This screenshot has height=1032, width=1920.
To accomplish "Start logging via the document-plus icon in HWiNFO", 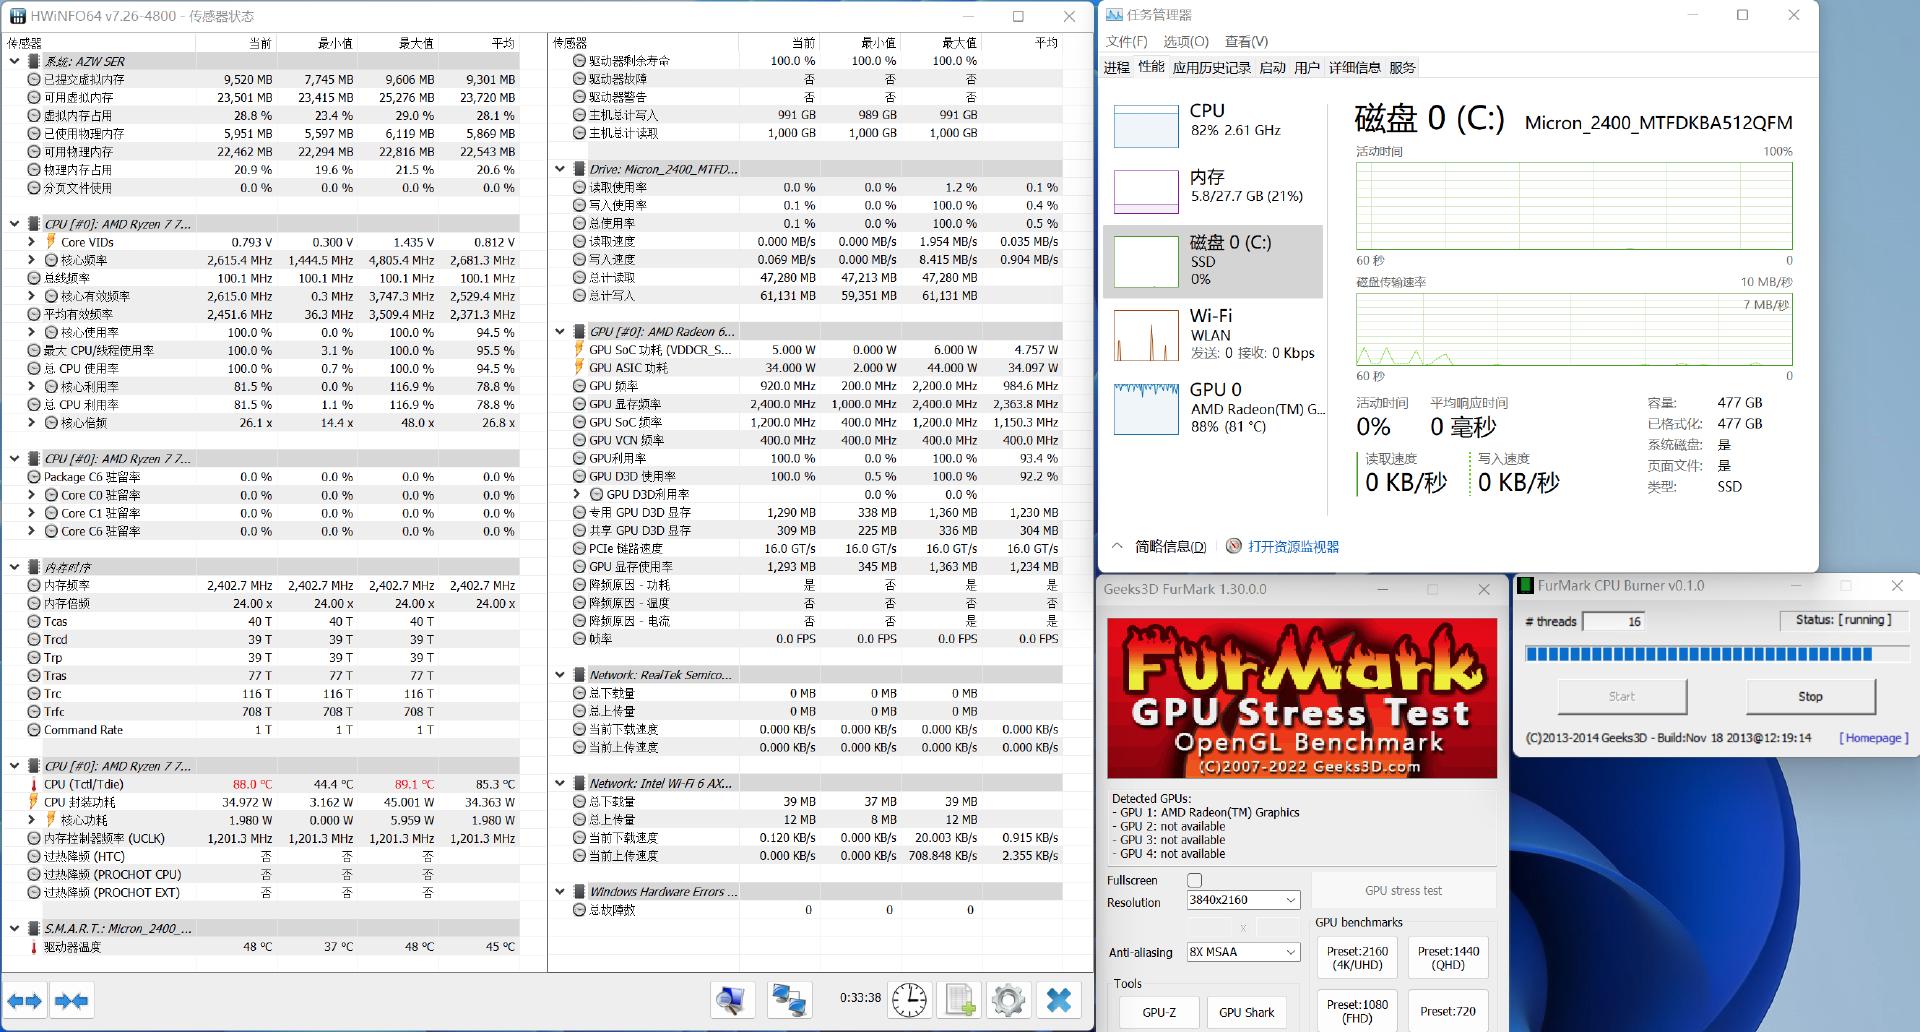I will click(958, 999).
